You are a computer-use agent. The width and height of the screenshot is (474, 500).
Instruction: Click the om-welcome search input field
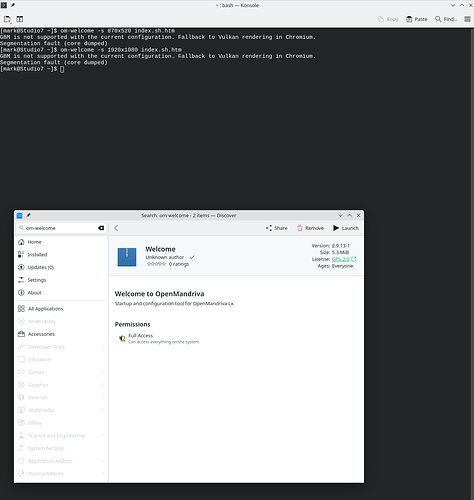pyautogui.click(x=61, y=228)
